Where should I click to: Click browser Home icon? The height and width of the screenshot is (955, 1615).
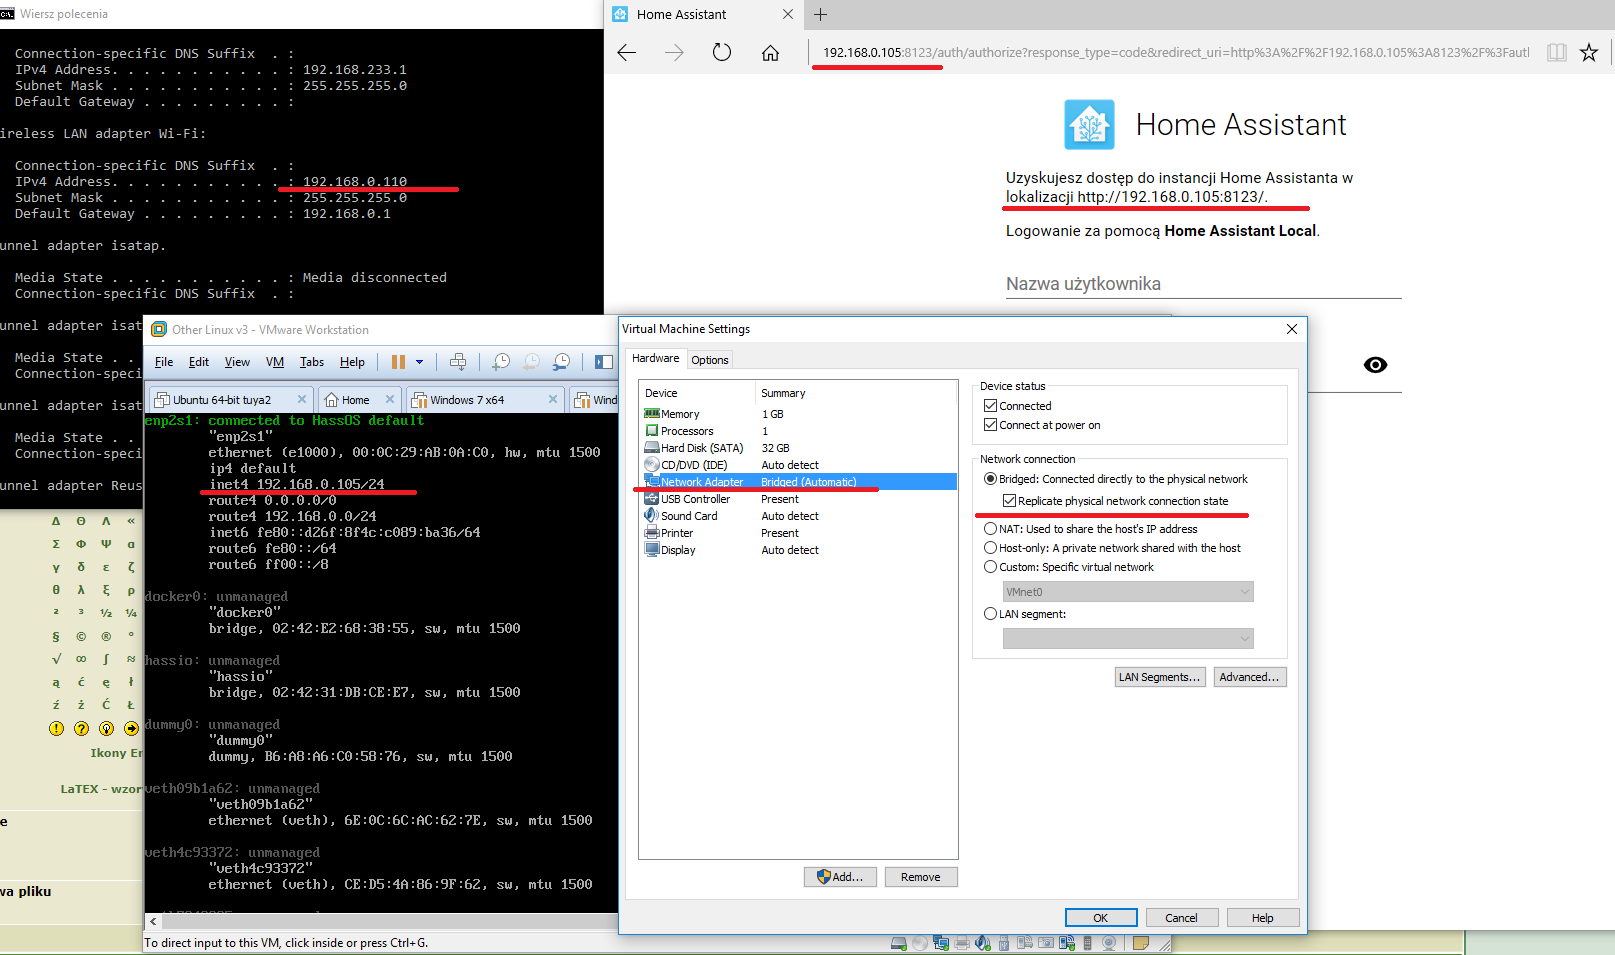(x=770, y=53)
